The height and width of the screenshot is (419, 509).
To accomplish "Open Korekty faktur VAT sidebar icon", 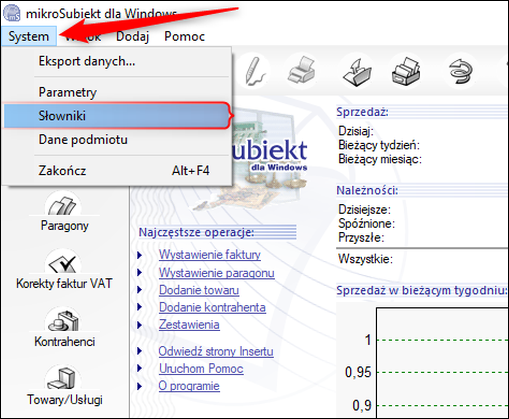I will click(64, 269).
